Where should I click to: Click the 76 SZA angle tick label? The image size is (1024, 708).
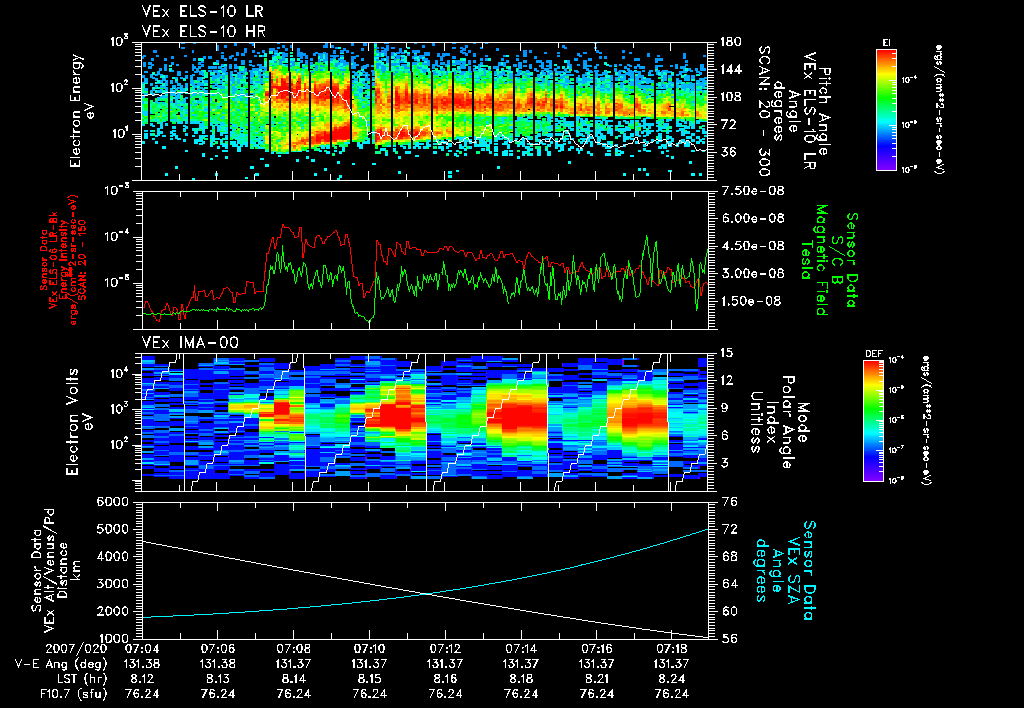pyautogui.click(x=730, y=502)
